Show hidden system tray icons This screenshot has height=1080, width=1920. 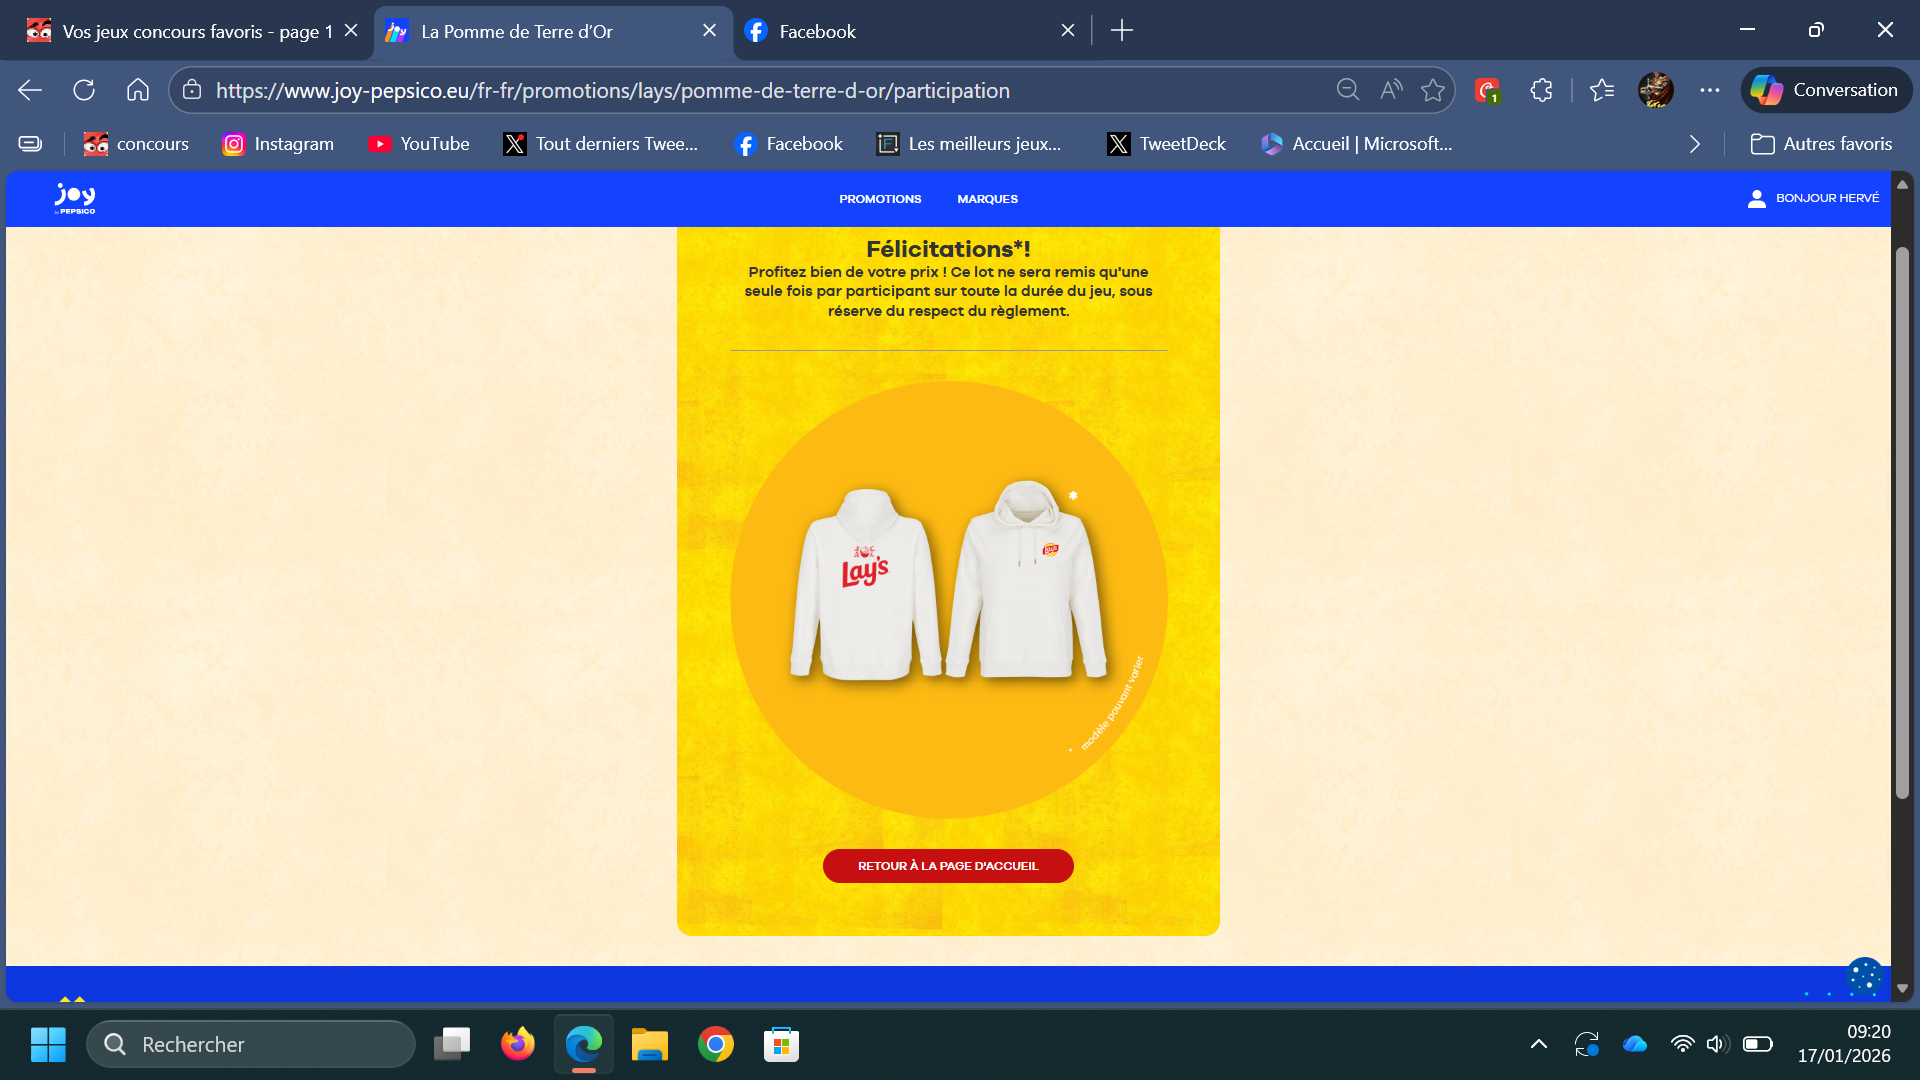(x=1539, y=1044)
